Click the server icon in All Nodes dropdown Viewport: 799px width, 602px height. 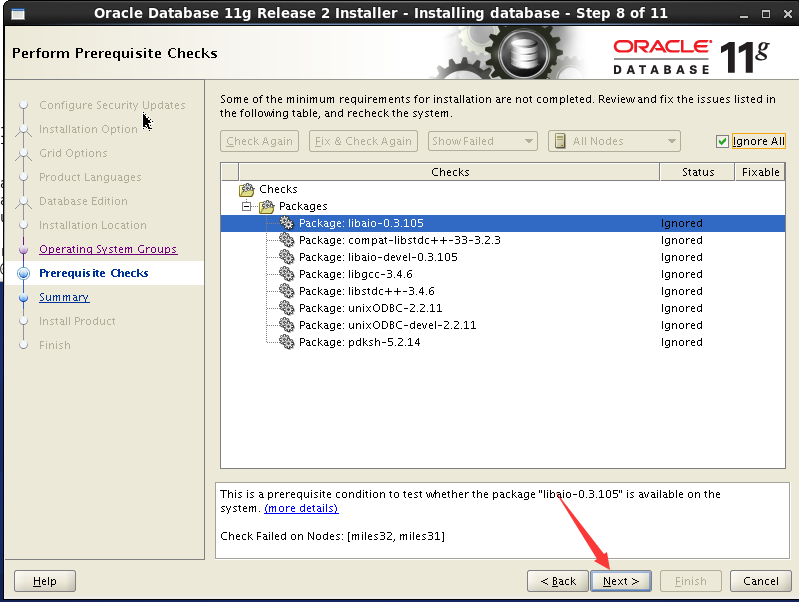coord(560,141)
